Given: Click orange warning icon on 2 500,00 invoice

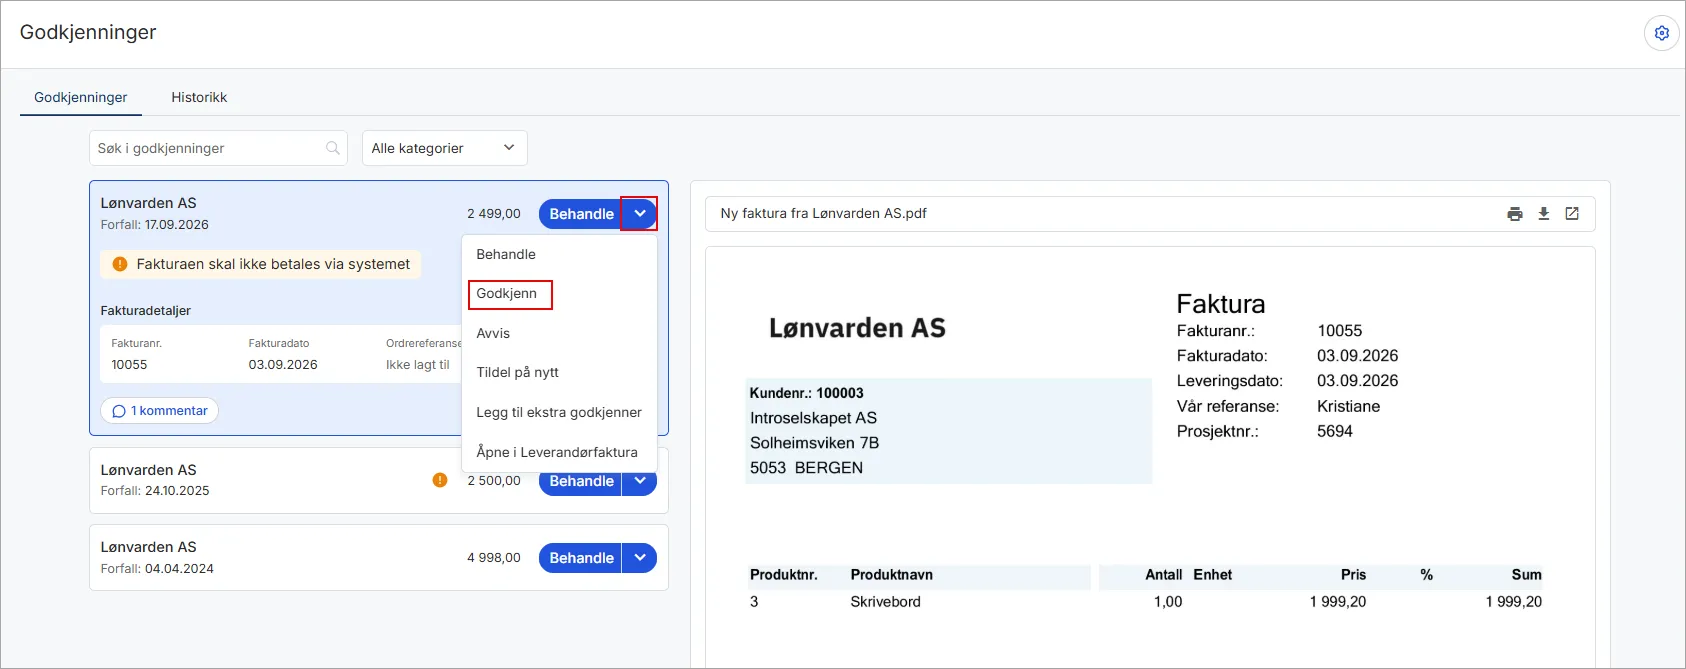Looking at the screenshot, I should click(440, 480).
